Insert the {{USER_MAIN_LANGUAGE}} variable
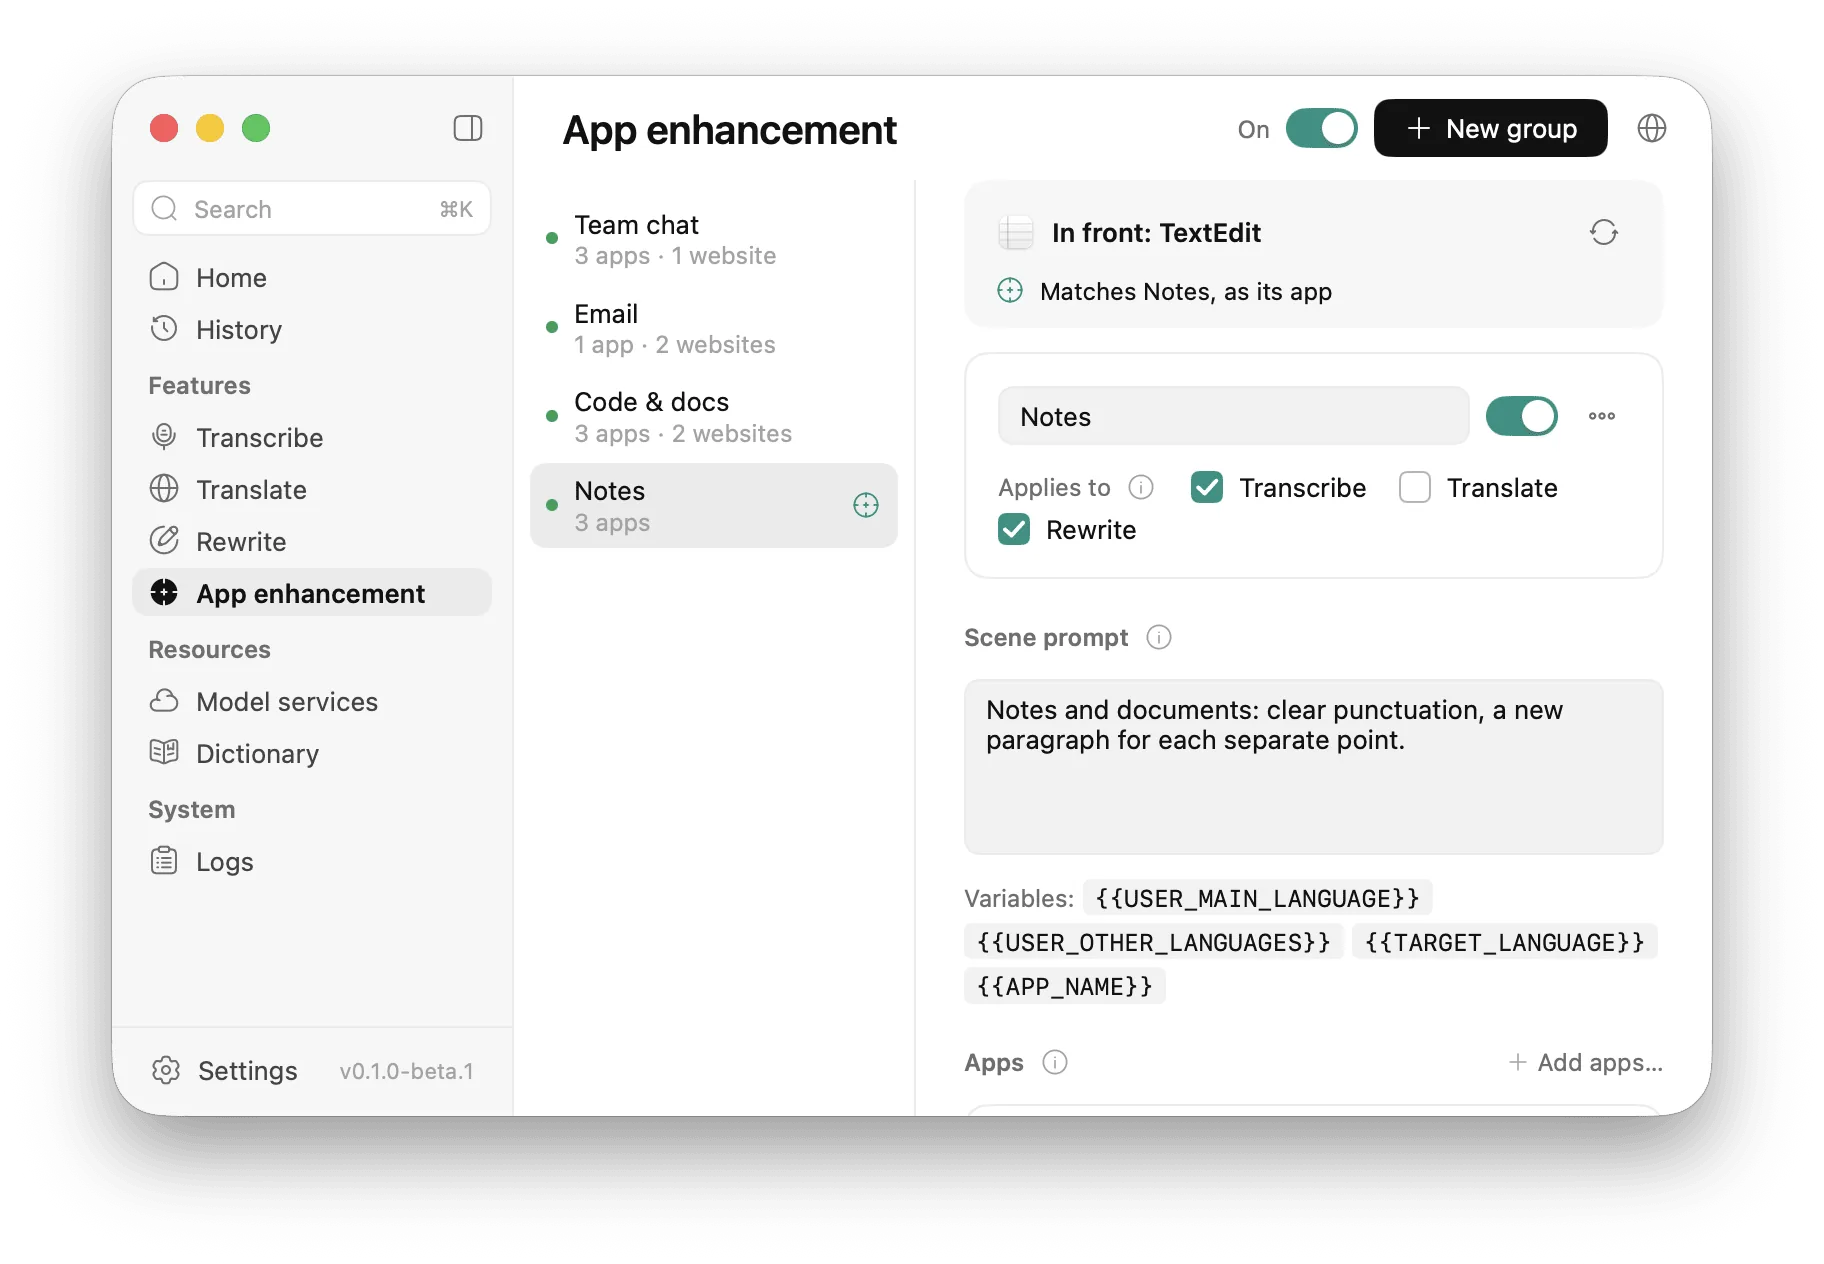The image size is (1824, 1264). (1257, 898)
